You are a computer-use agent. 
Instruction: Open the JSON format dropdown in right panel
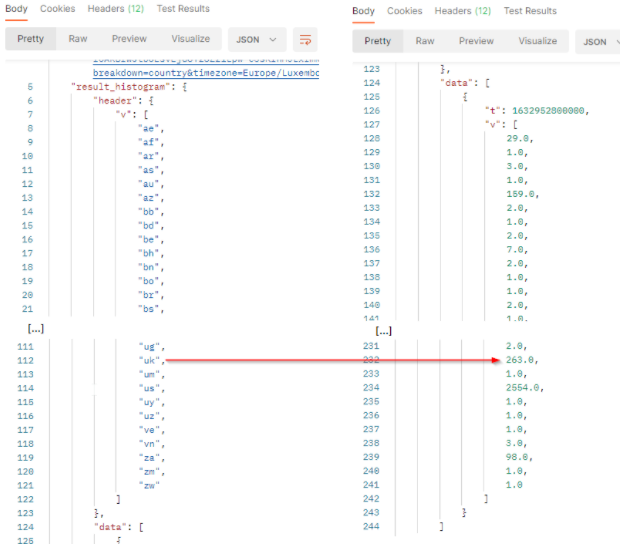600,42
